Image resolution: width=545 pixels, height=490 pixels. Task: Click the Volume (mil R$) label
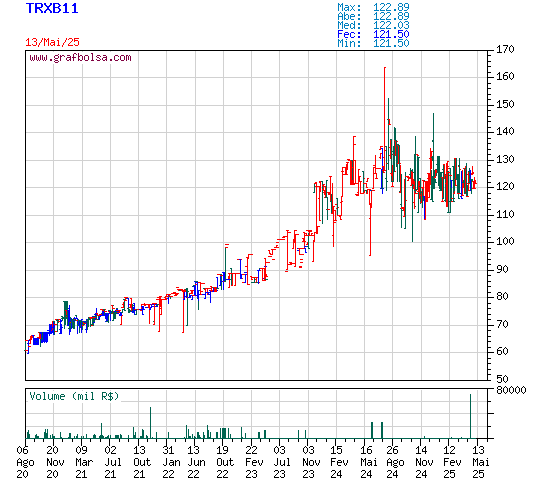coord(74,396)
